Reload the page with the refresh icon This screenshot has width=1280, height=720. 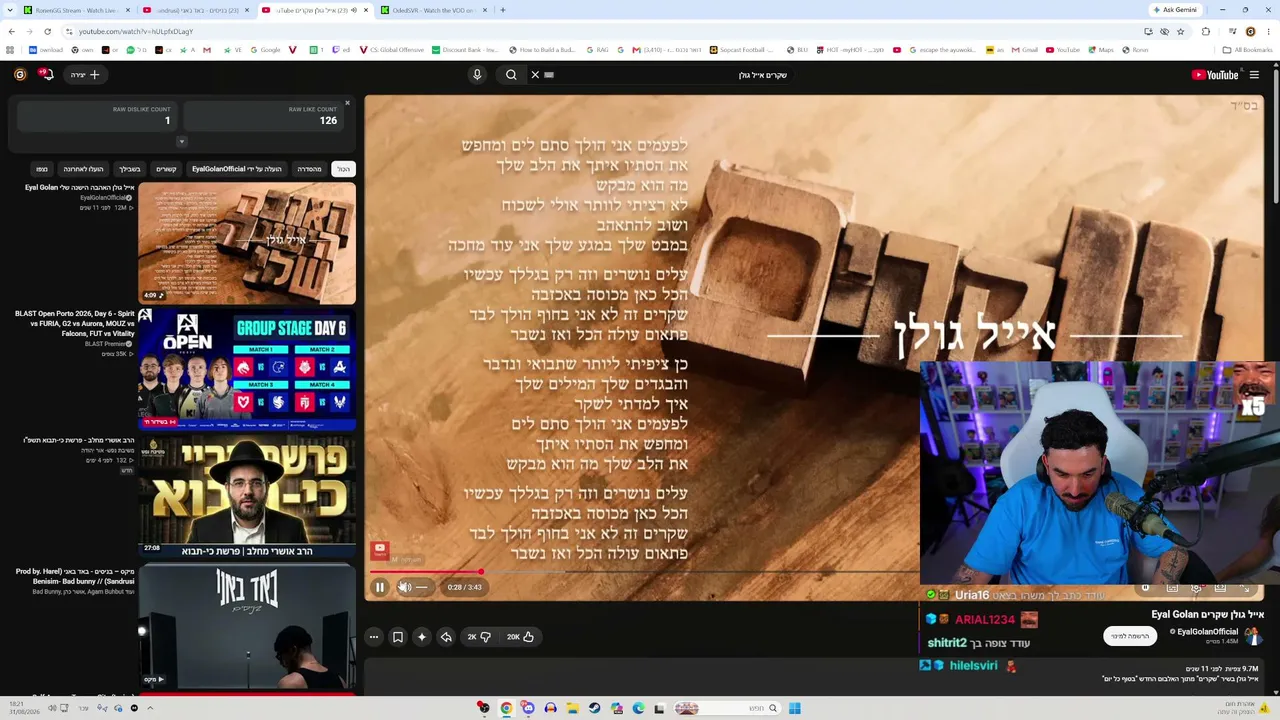coord(47,31)
